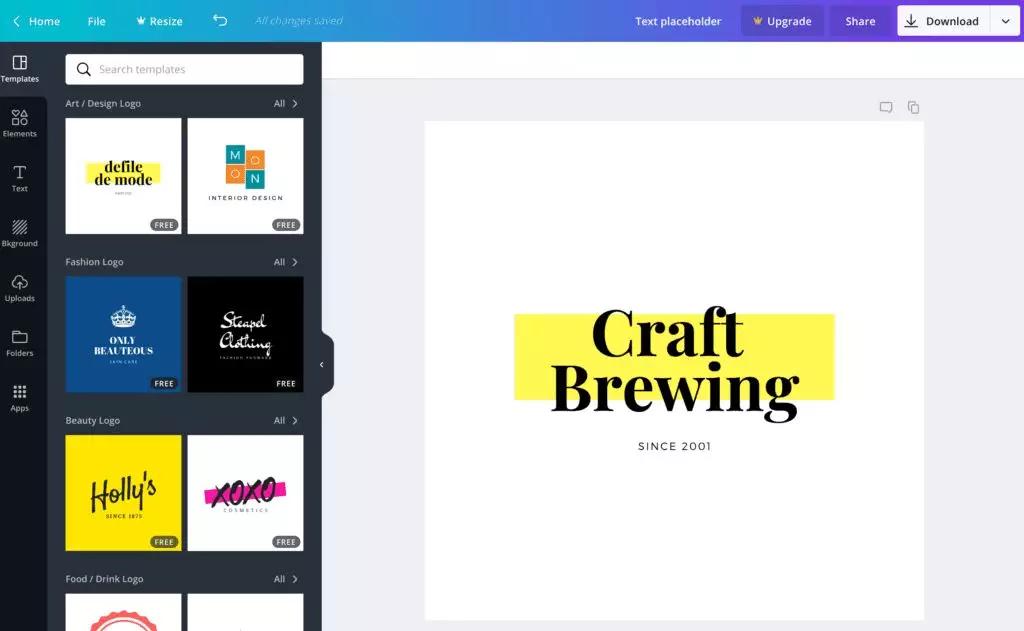Click the Food / Drink Logo heading
The height and width of the screenshot is (631, 1024).
coord(104,579)
